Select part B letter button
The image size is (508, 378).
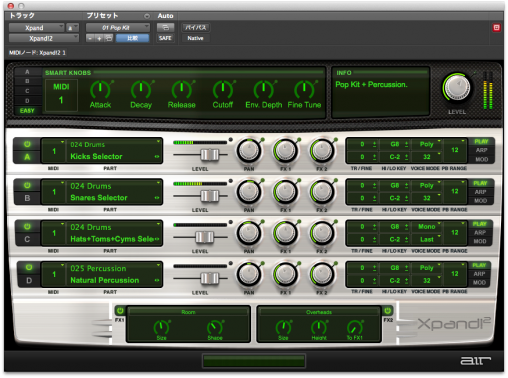[27, 198]
